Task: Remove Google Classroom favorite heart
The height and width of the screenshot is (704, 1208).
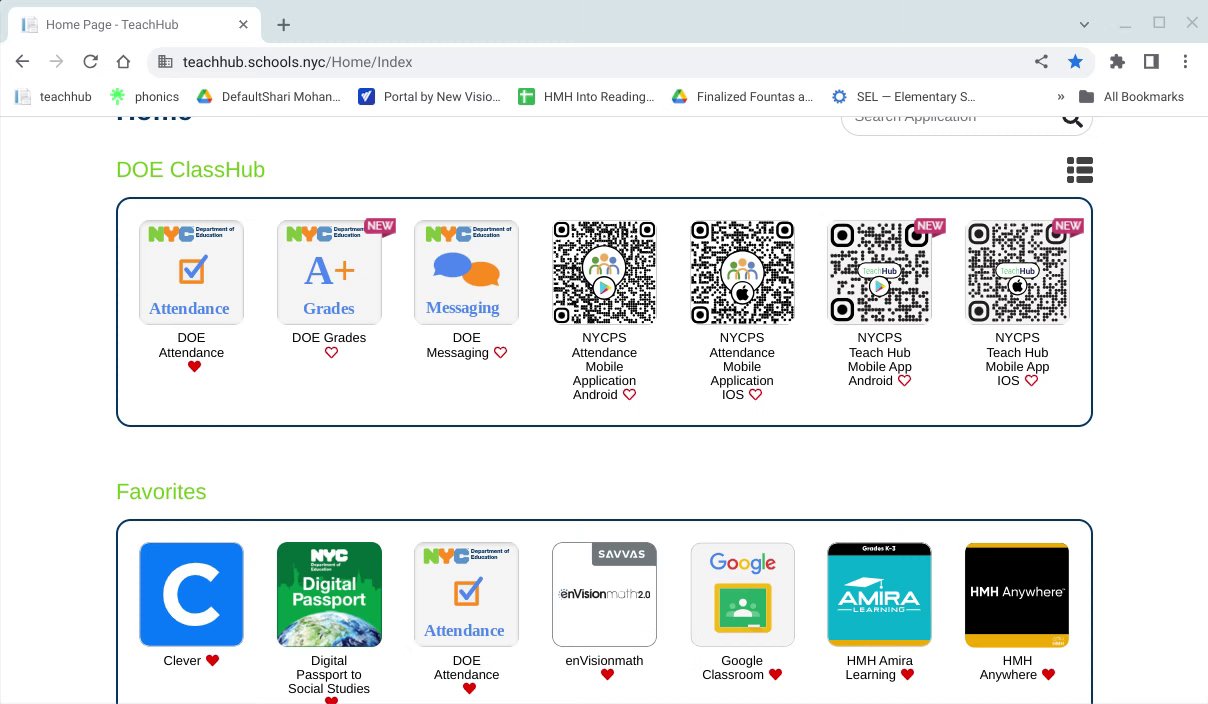Action: coord(775,675)
